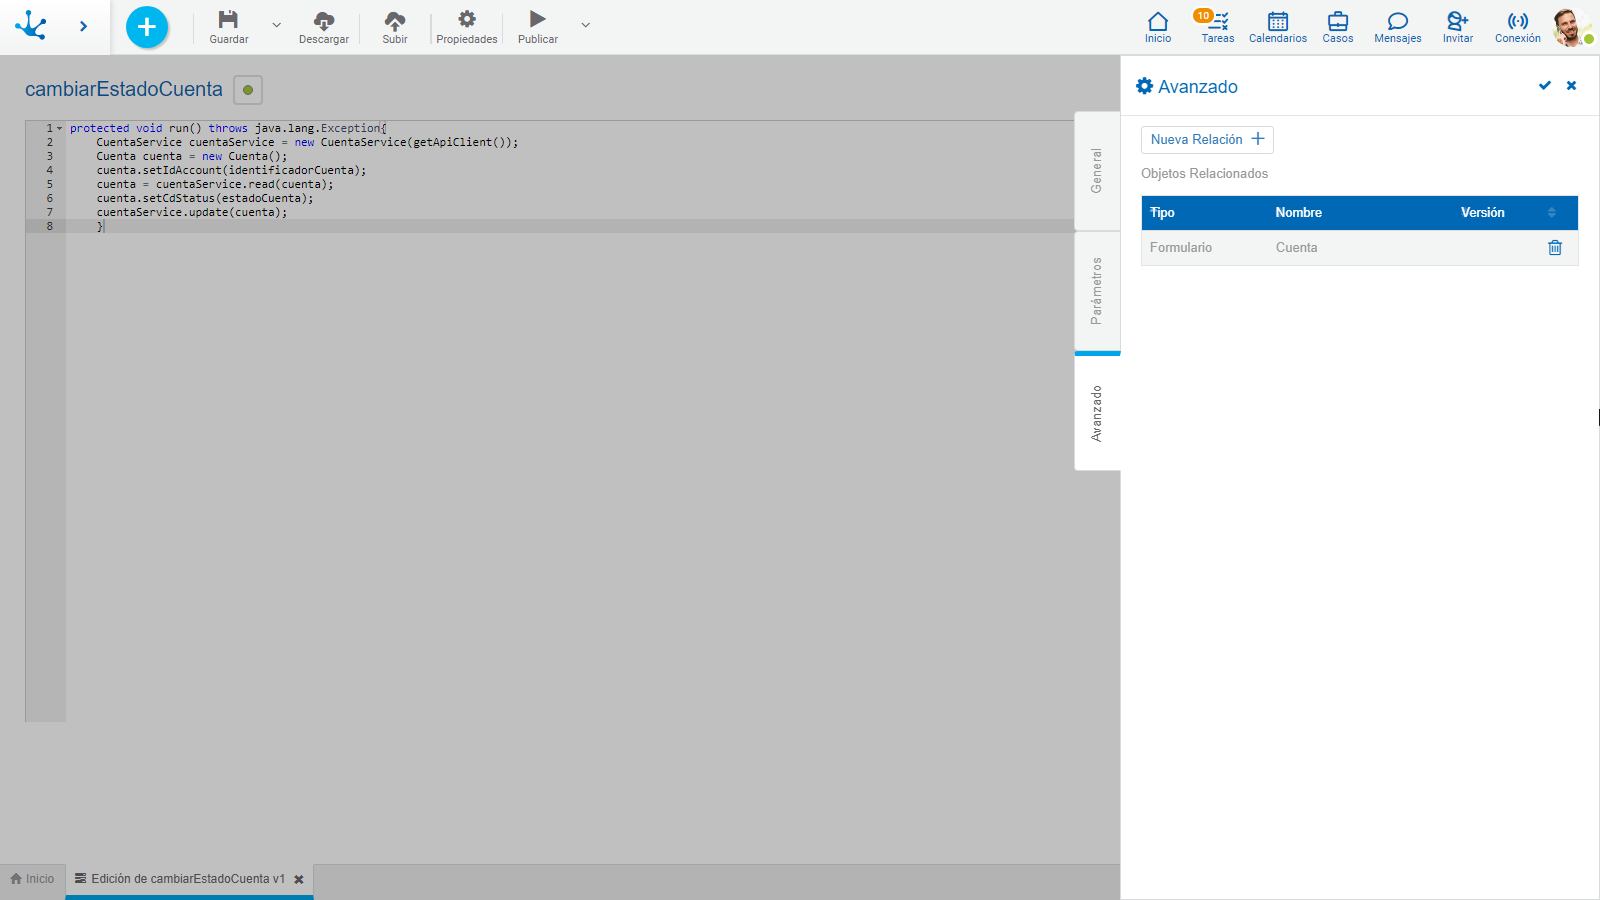Collapse code fold arrow on line 1
The width and height of the screenshot is (1600, 900).
pos(60,129)
